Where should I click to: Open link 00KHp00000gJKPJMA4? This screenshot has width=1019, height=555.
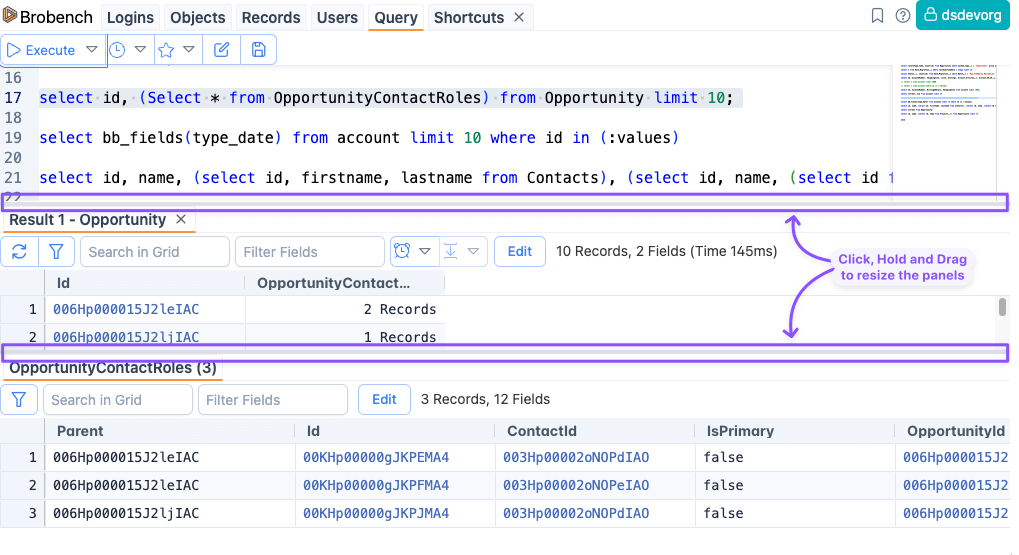[376, 513]
